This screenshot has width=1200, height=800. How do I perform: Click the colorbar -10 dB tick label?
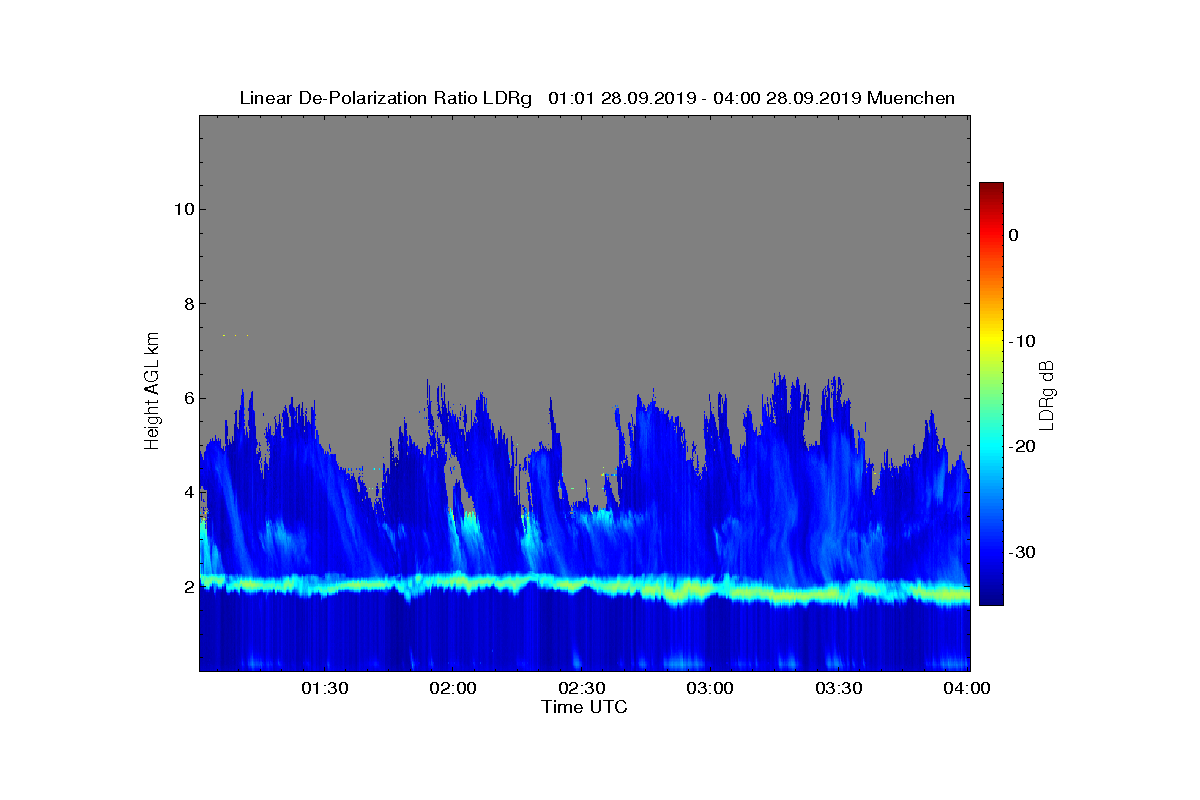pos(1021,341)
